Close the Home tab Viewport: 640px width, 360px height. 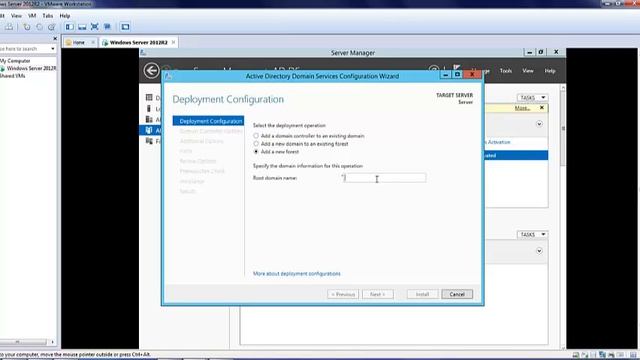point(93,42)
